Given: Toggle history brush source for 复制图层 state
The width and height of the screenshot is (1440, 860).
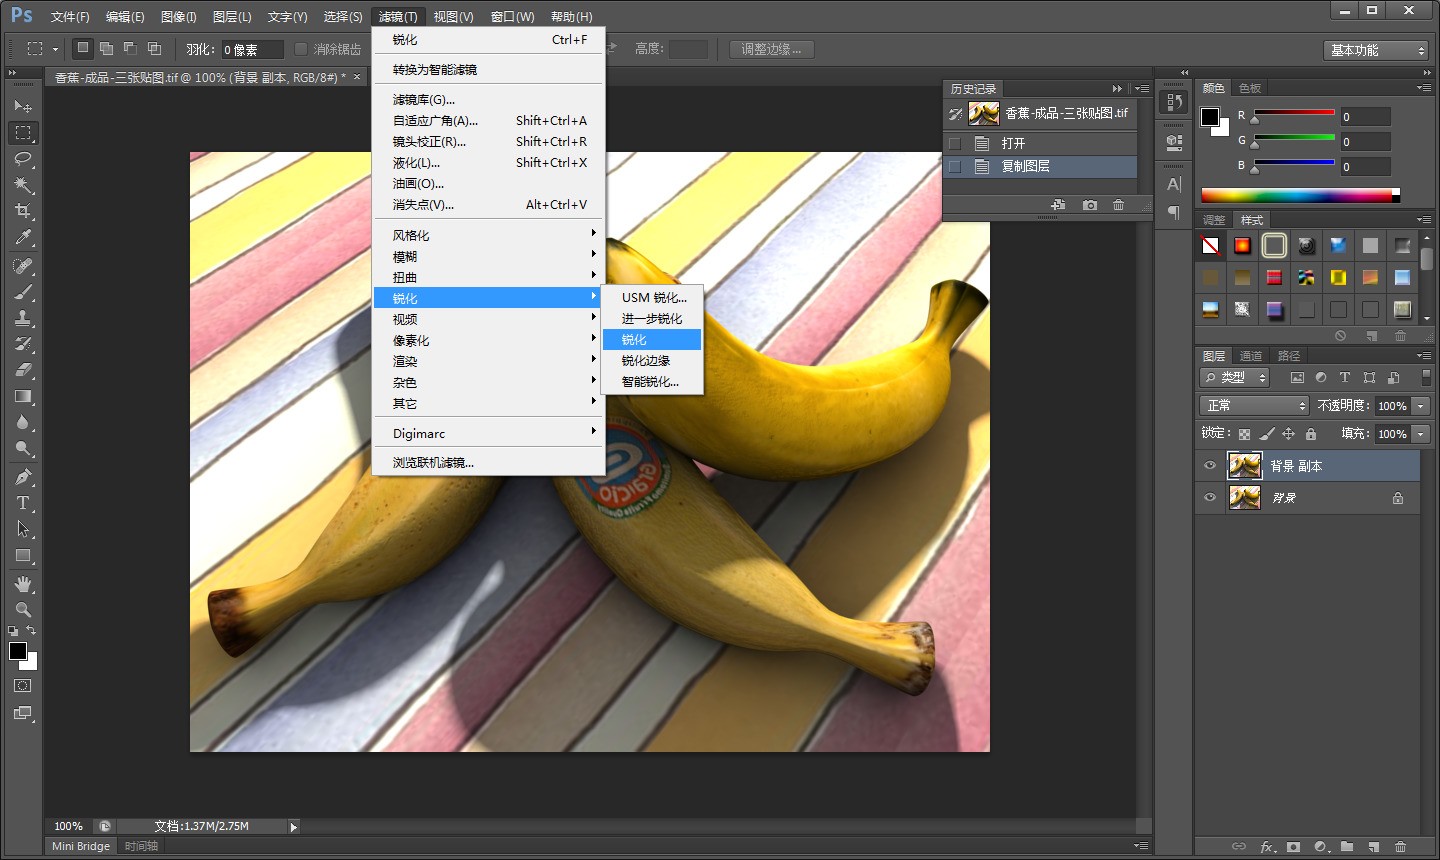Looking at the screenshot, I should 955,166.
